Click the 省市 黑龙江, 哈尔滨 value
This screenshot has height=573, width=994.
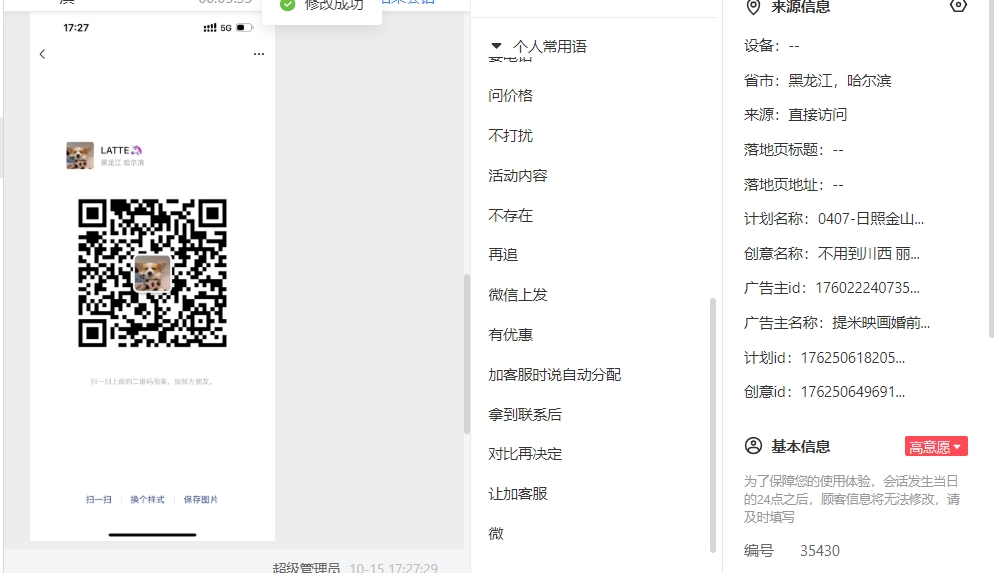[x=839, y=81]
